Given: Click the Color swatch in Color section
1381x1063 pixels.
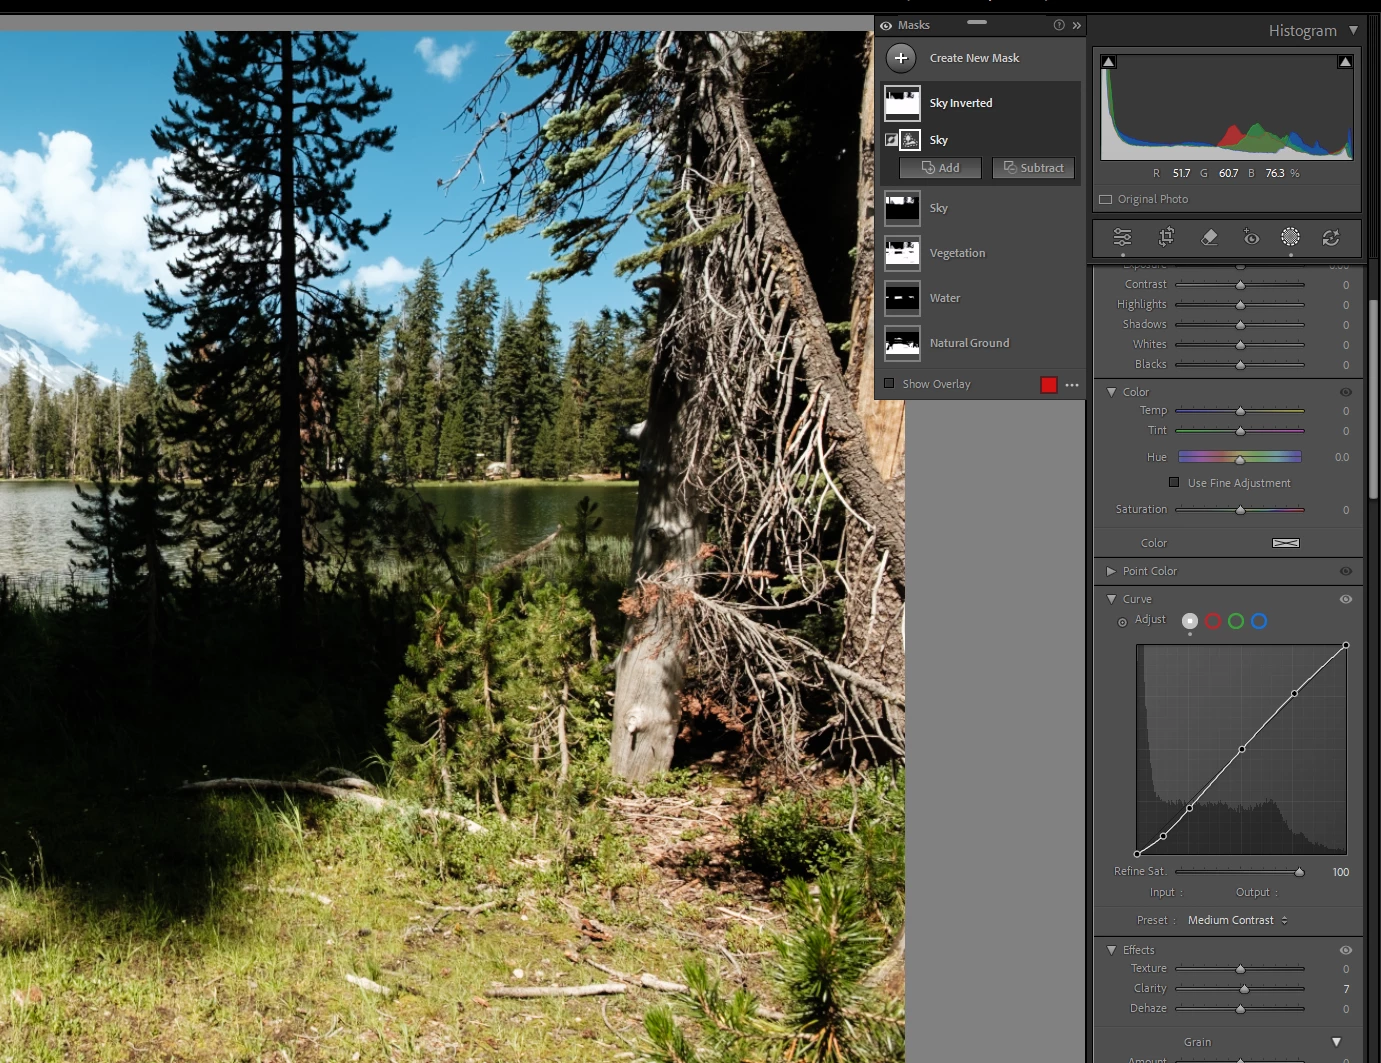Looking at the screenshot, I should [x=1286, y=543].
